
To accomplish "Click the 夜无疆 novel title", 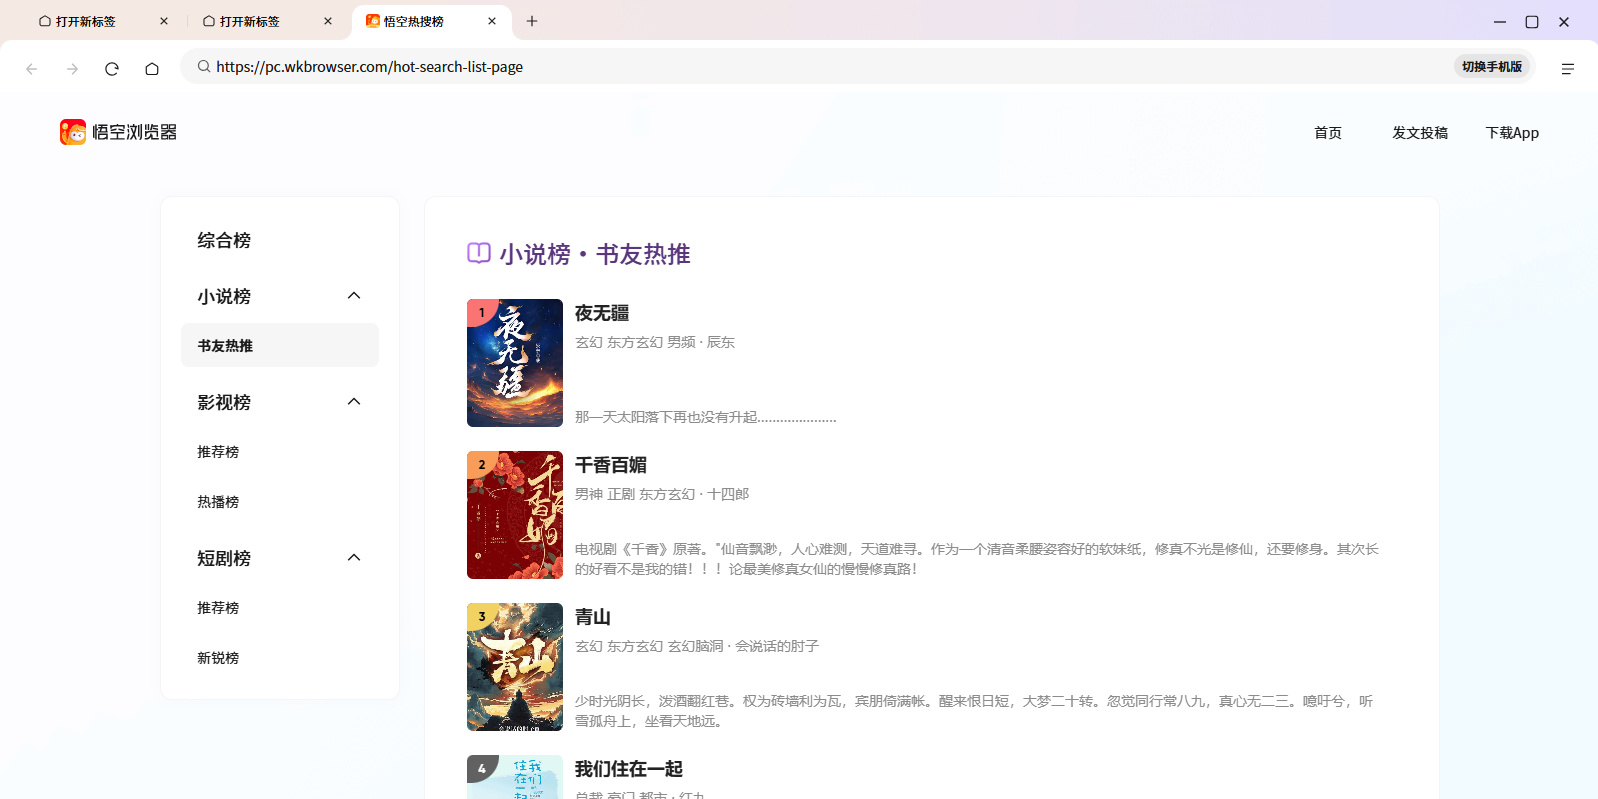I will tap(602, 313).
